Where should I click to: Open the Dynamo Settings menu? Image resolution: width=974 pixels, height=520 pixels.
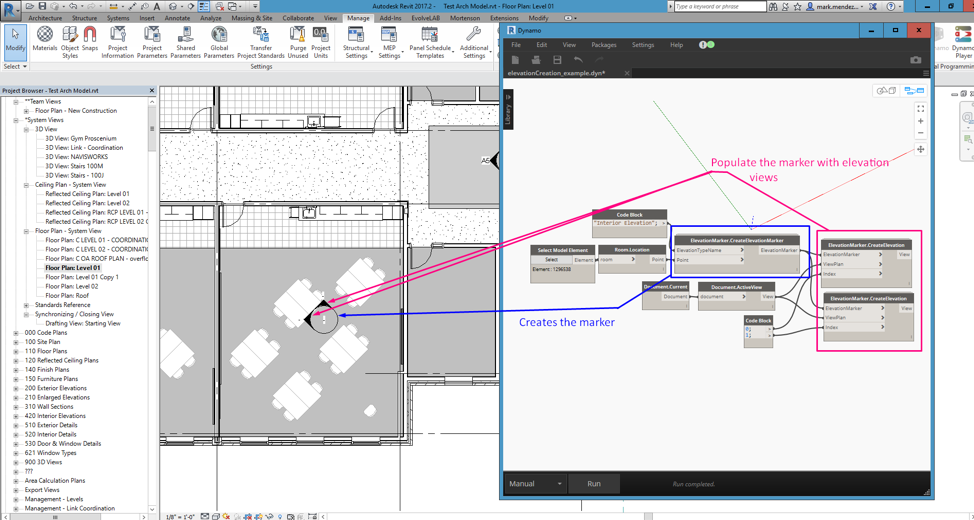click(643, 45)
